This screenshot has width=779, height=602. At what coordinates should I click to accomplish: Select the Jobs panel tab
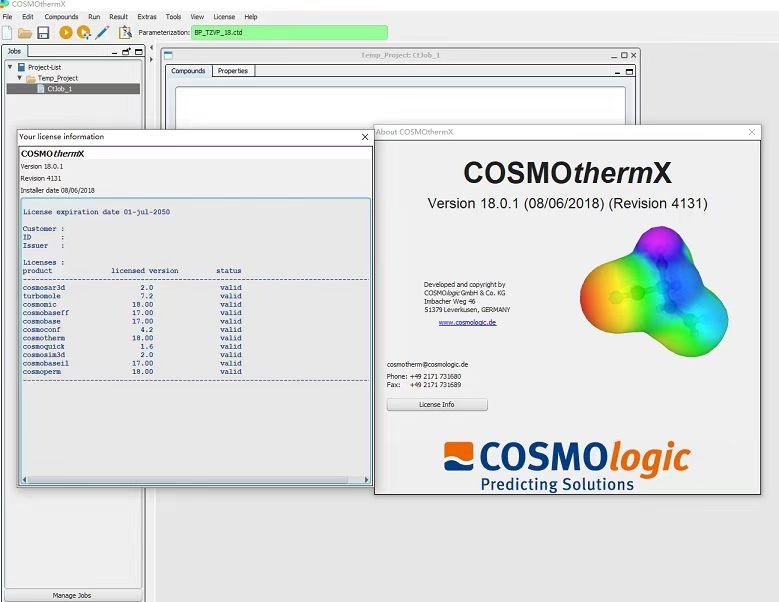[14, 51]
